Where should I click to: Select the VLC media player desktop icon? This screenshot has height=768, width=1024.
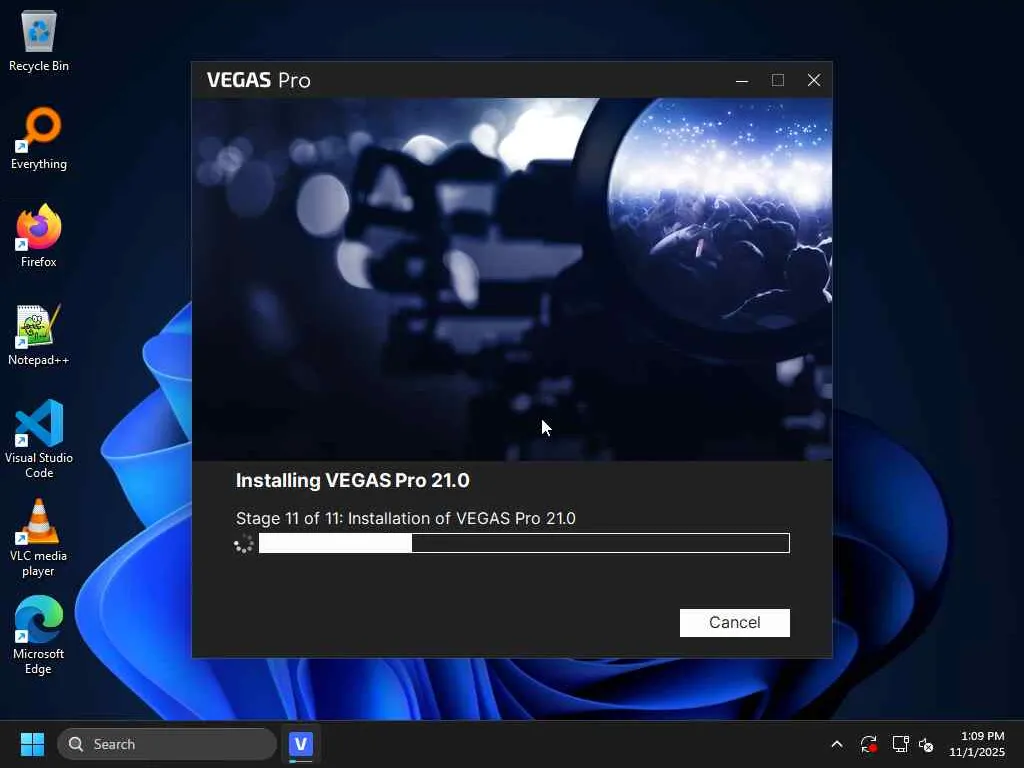(39, 537)
